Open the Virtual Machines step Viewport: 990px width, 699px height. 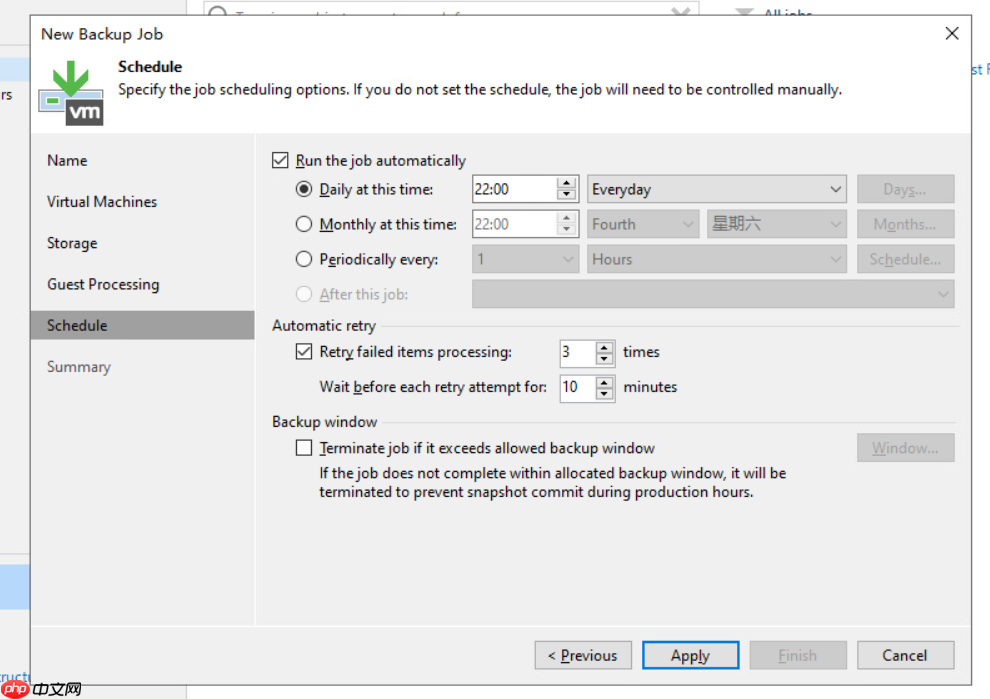pos(101,201)
